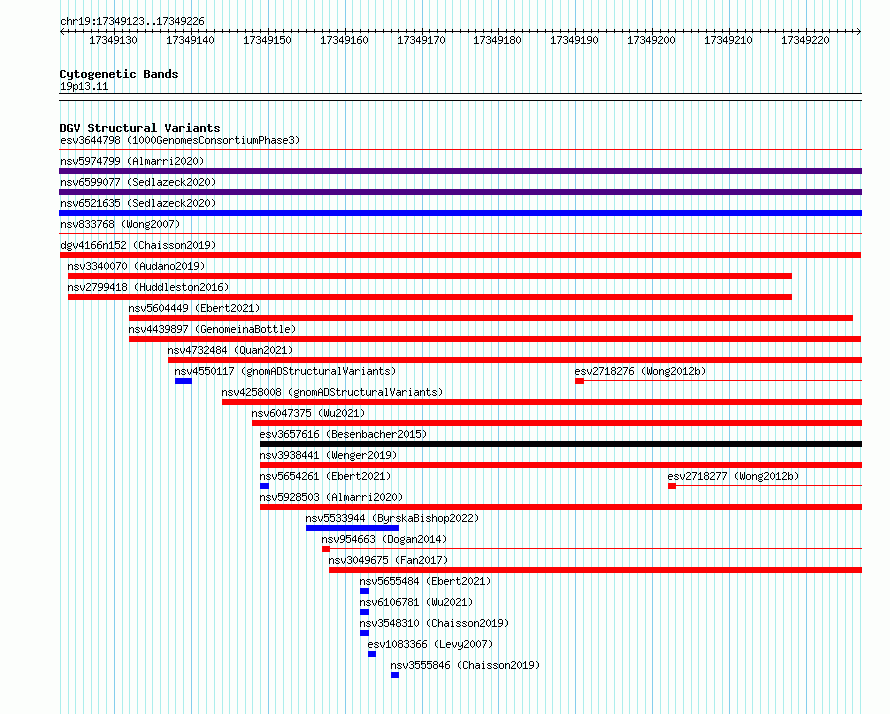Select the nsv6047375 (Wu2021) label
Viewport: 890px width, 714px height.
[x=308, y=413]
